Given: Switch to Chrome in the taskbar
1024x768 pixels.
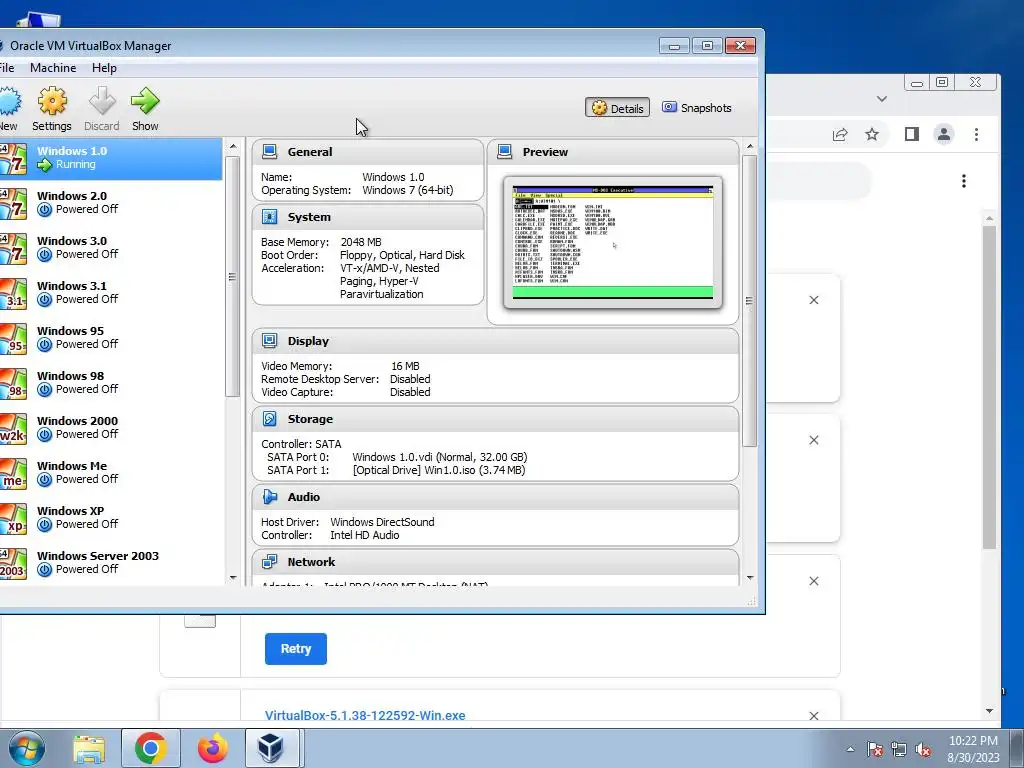Looking at the screenshot, I should pos(151,748).
